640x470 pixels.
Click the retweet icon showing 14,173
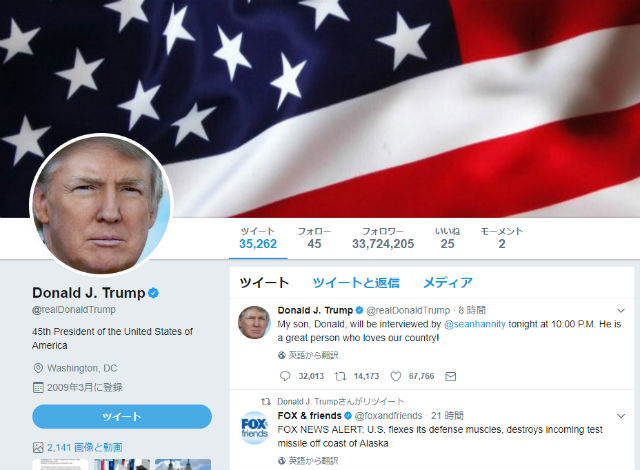click(x=340, y=376)
